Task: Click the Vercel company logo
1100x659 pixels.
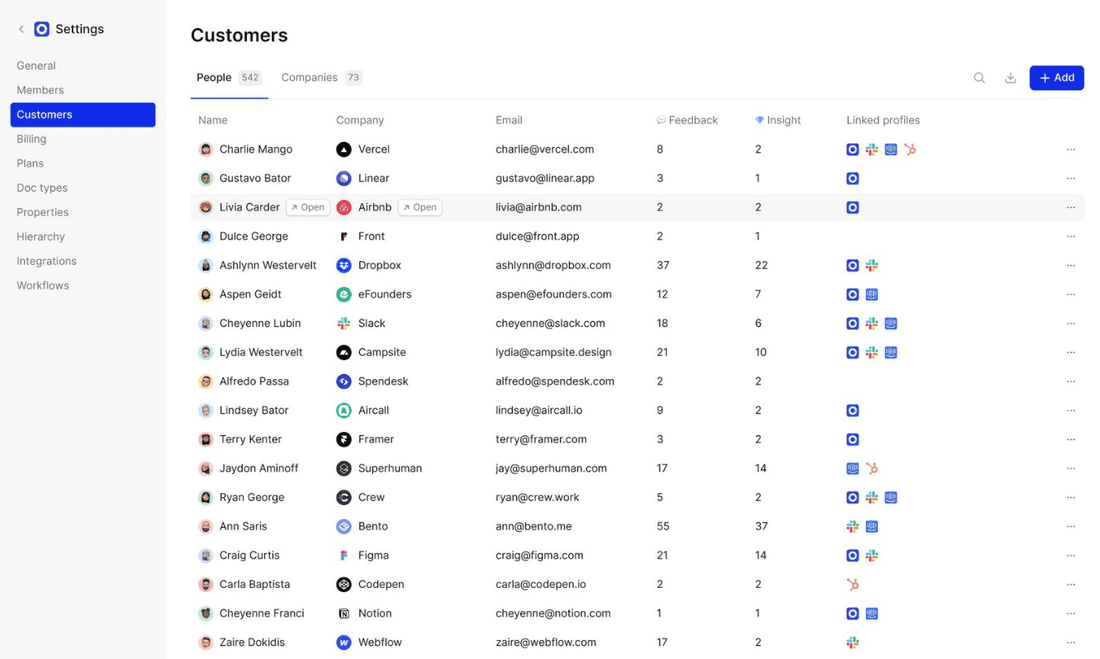Action: coord(345,149)
